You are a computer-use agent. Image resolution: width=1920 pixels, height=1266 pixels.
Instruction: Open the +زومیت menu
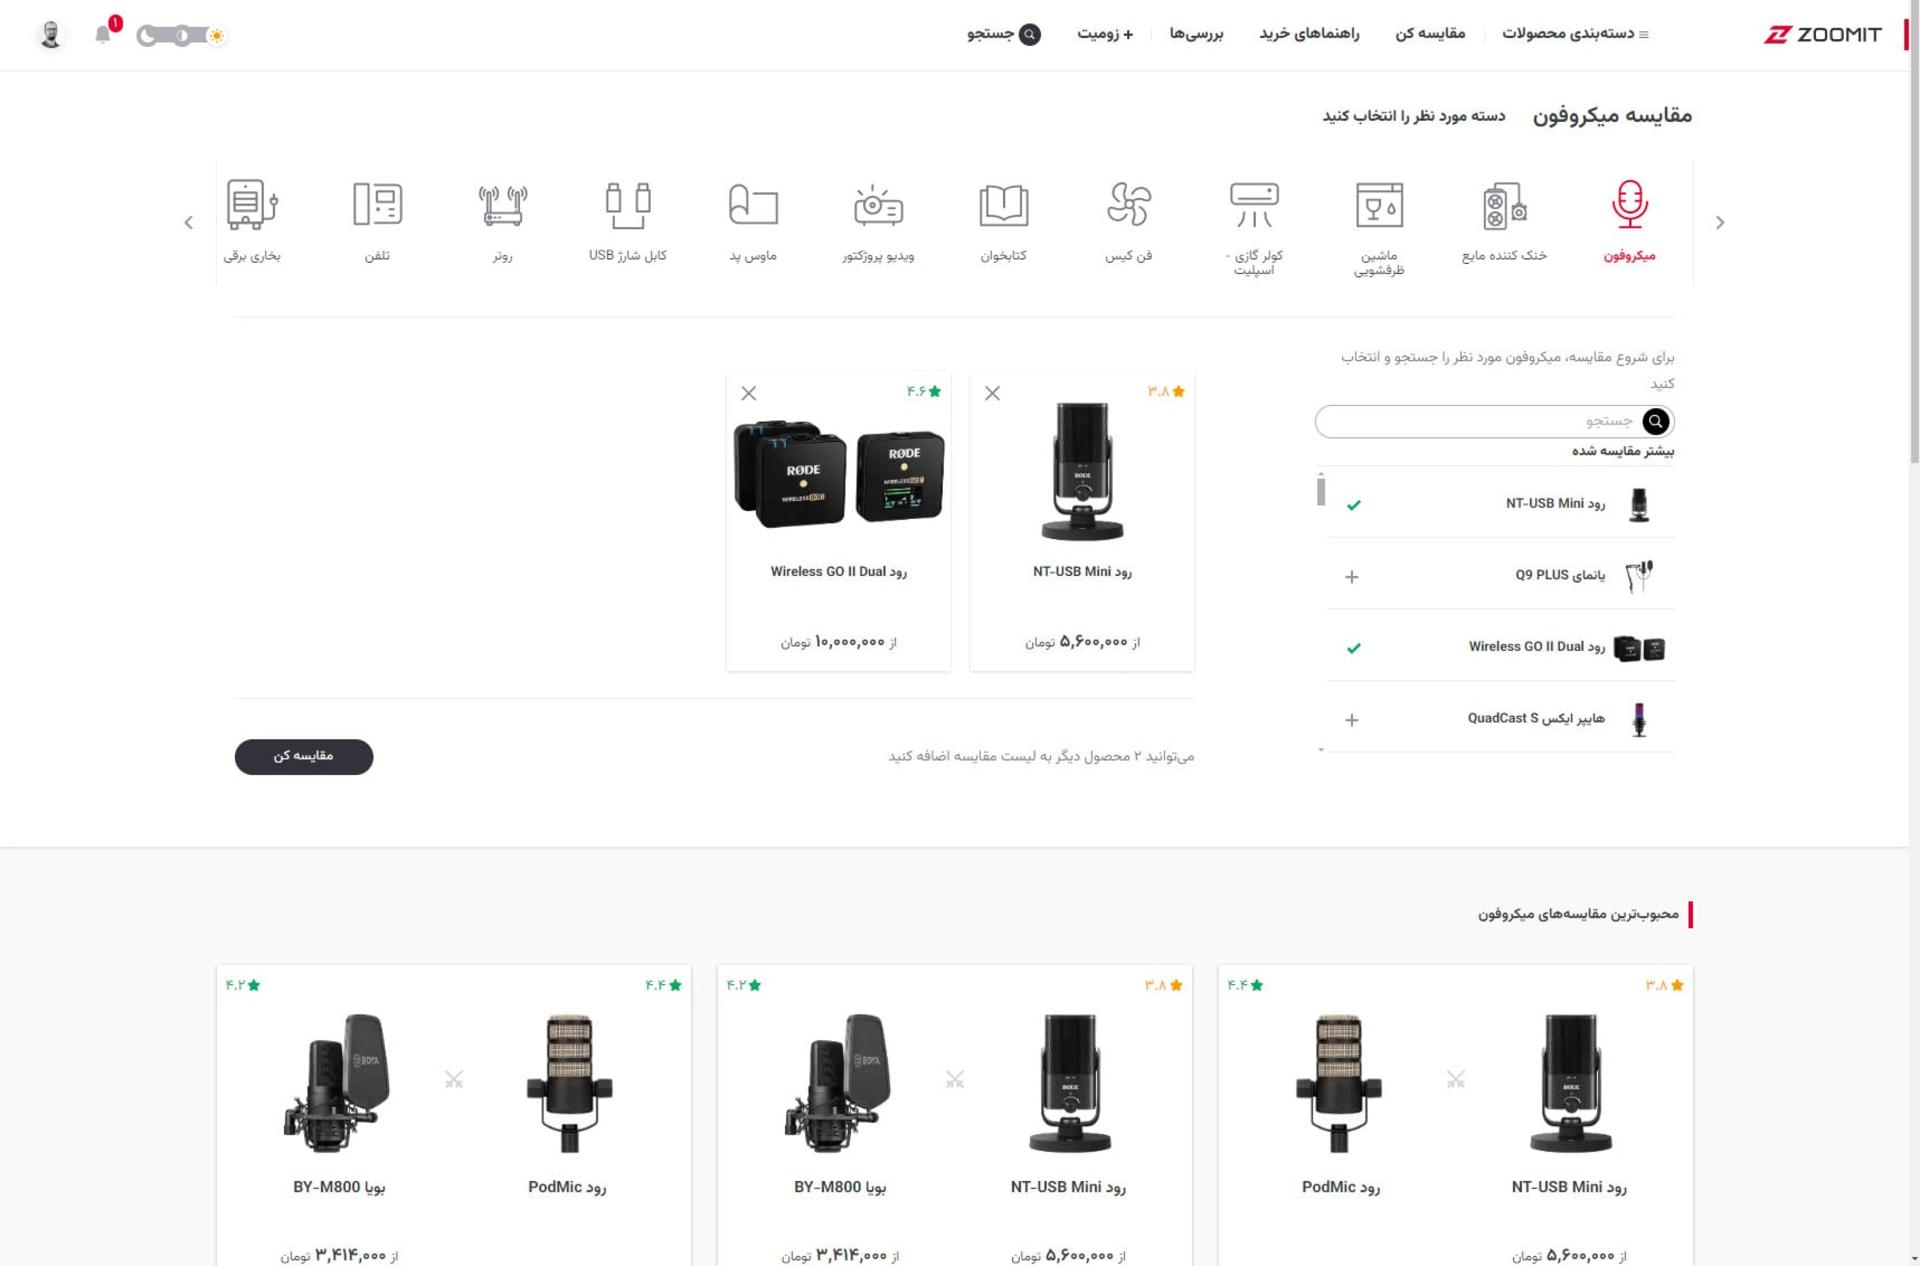click(1105, 34)
